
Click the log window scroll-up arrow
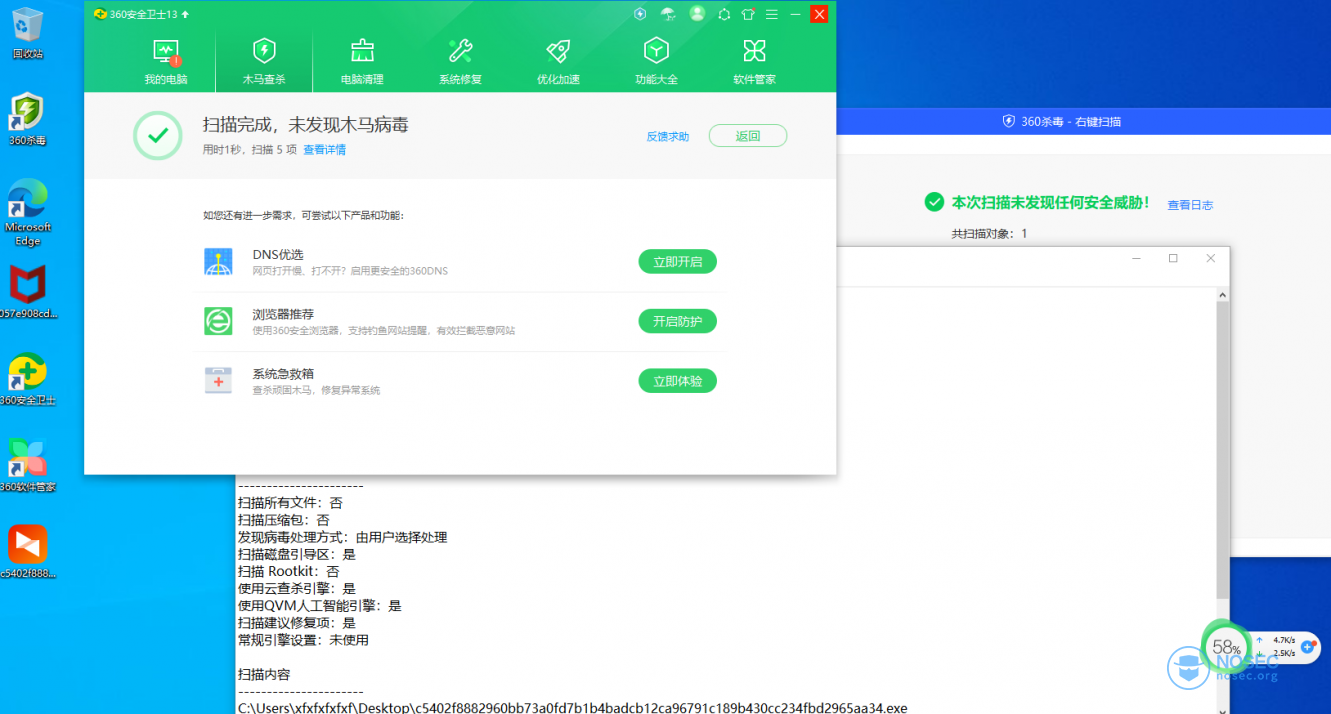coord(1222,295)
